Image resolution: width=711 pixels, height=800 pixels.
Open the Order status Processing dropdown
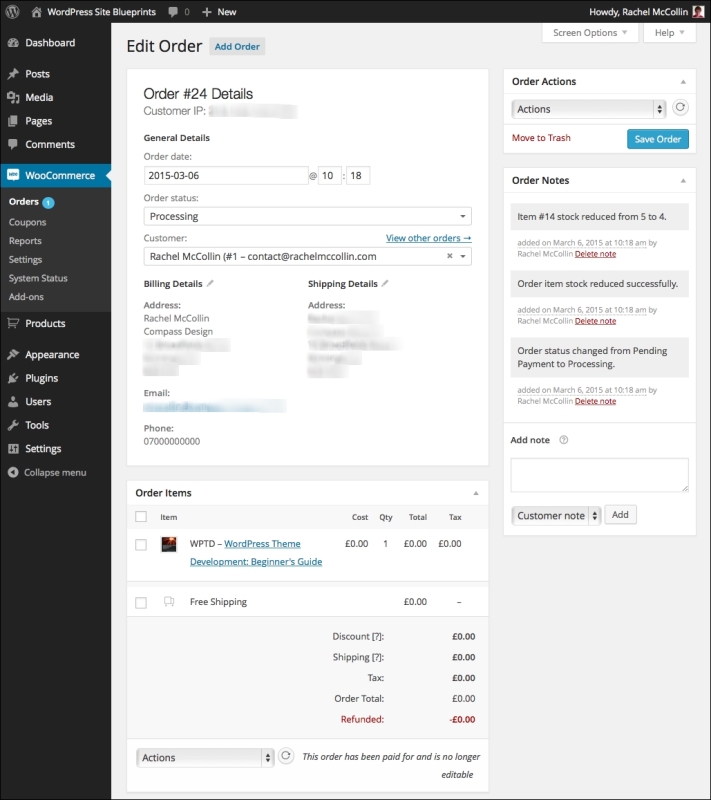pyautogui.click(x=308, y=216)
